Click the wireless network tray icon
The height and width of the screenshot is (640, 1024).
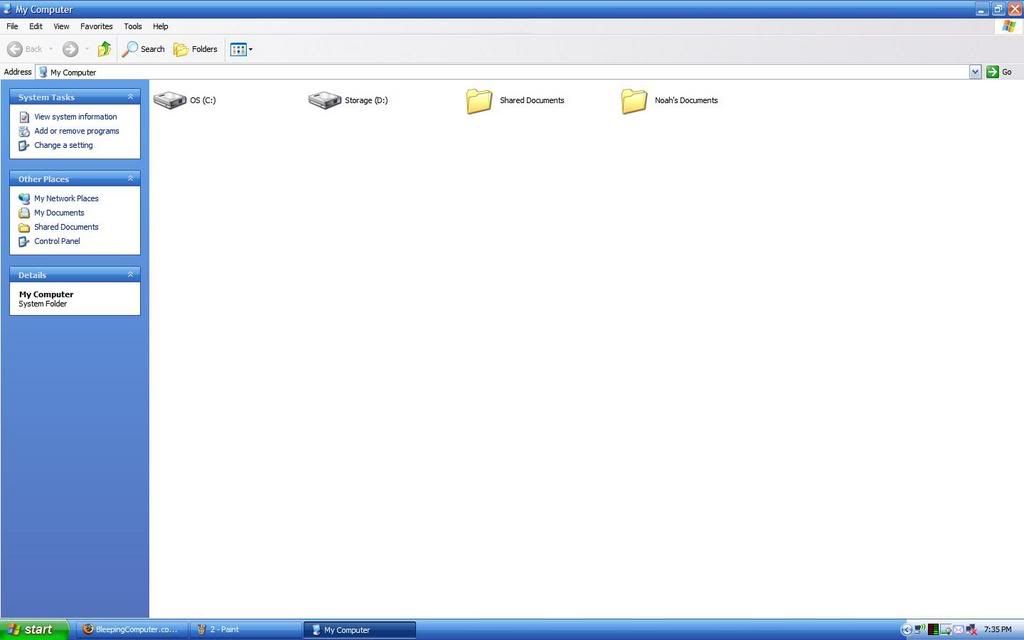tap(920, 630)
